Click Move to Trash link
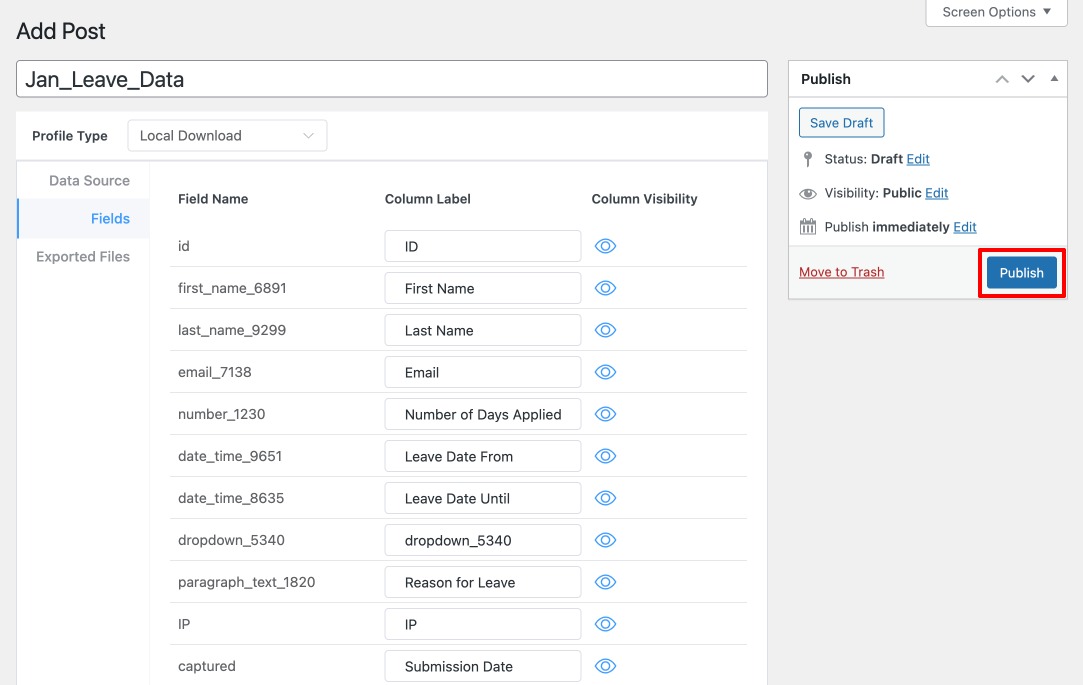The width and height of the screenshot is (1083, 685). point(841,272)
